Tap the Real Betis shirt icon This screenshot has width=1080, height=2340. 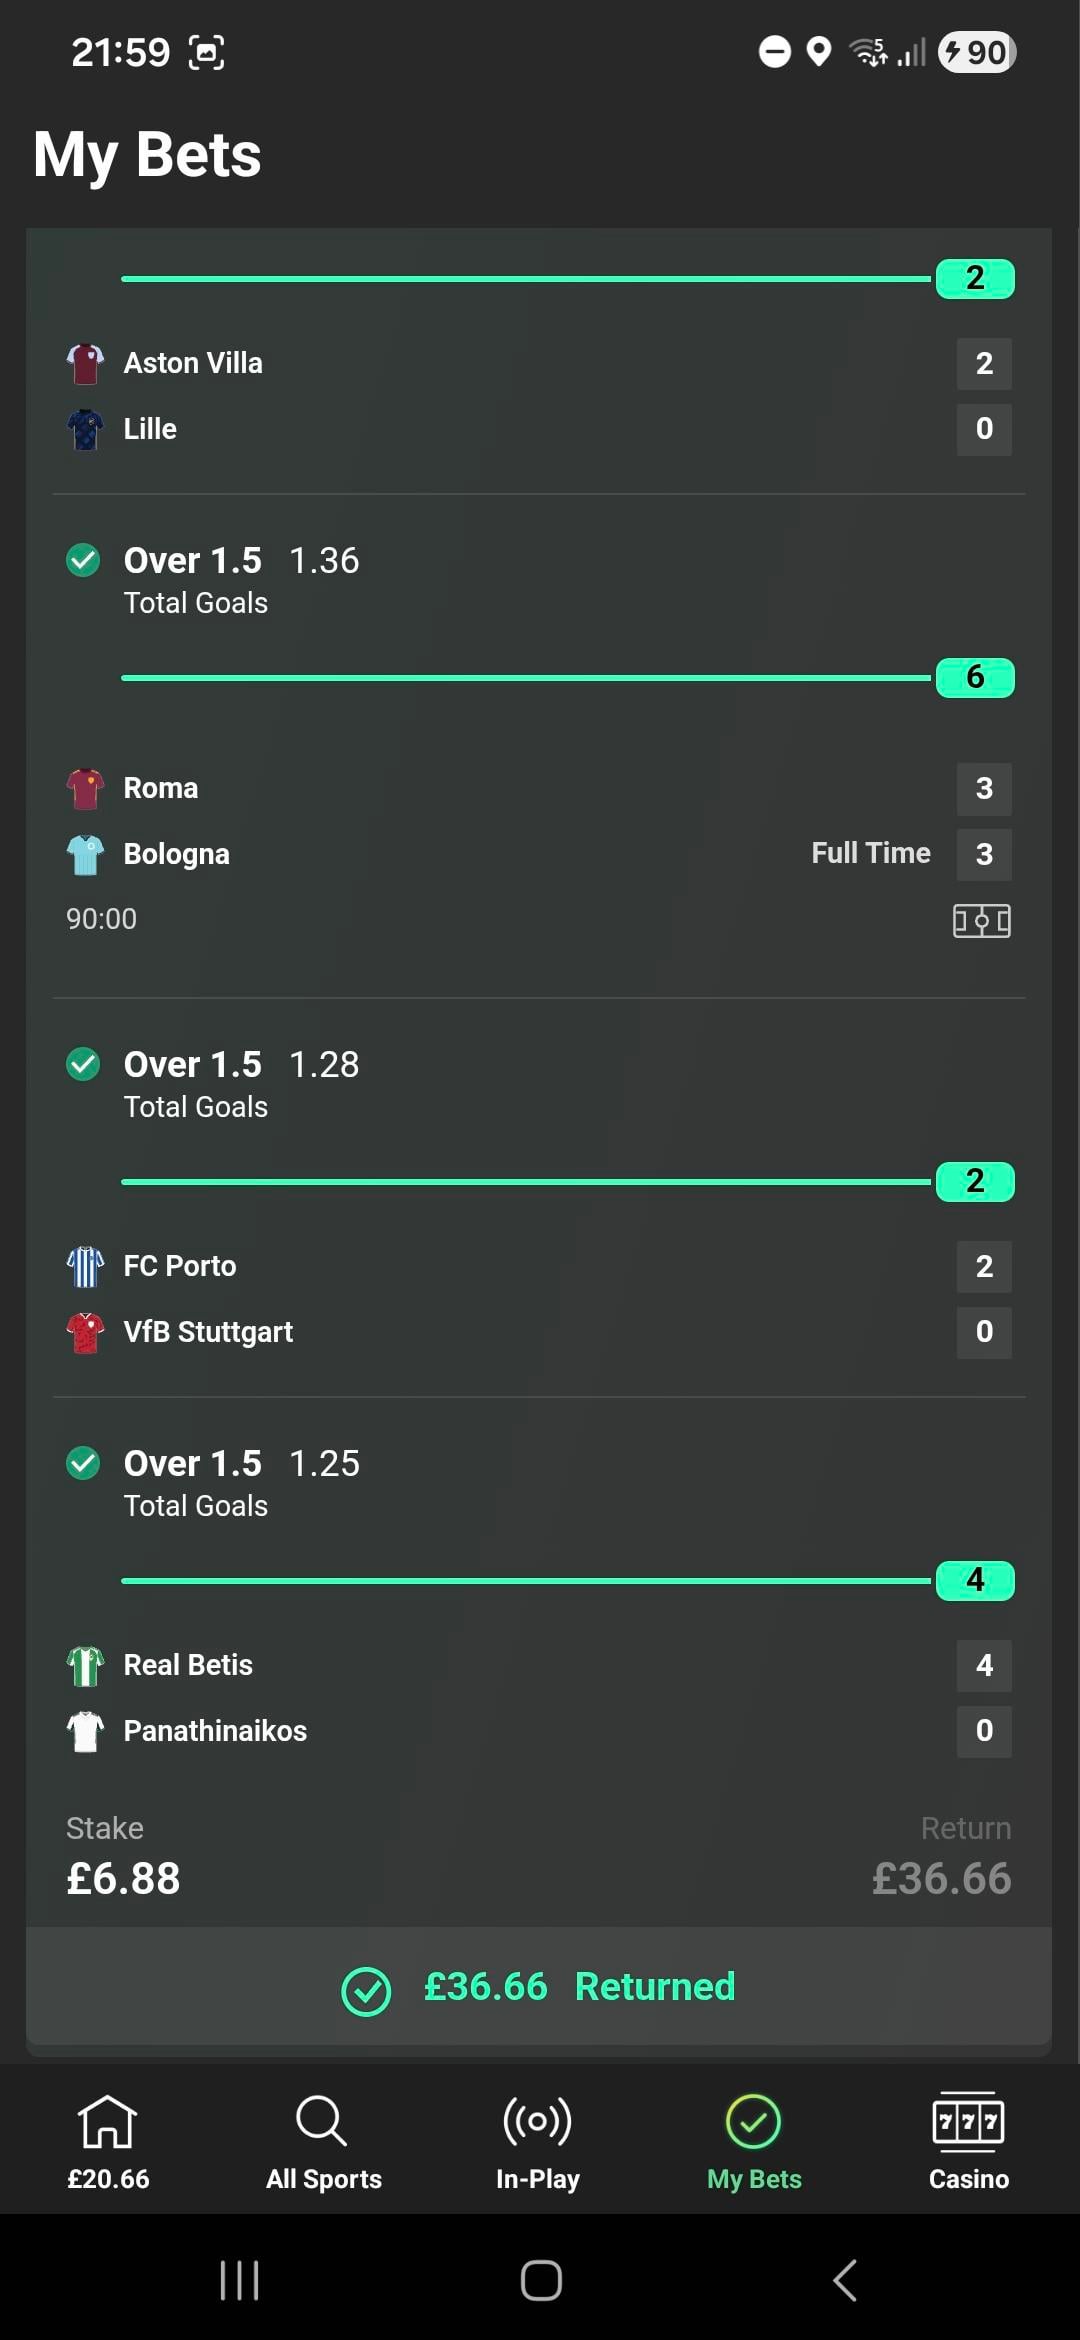[85, 1666]
